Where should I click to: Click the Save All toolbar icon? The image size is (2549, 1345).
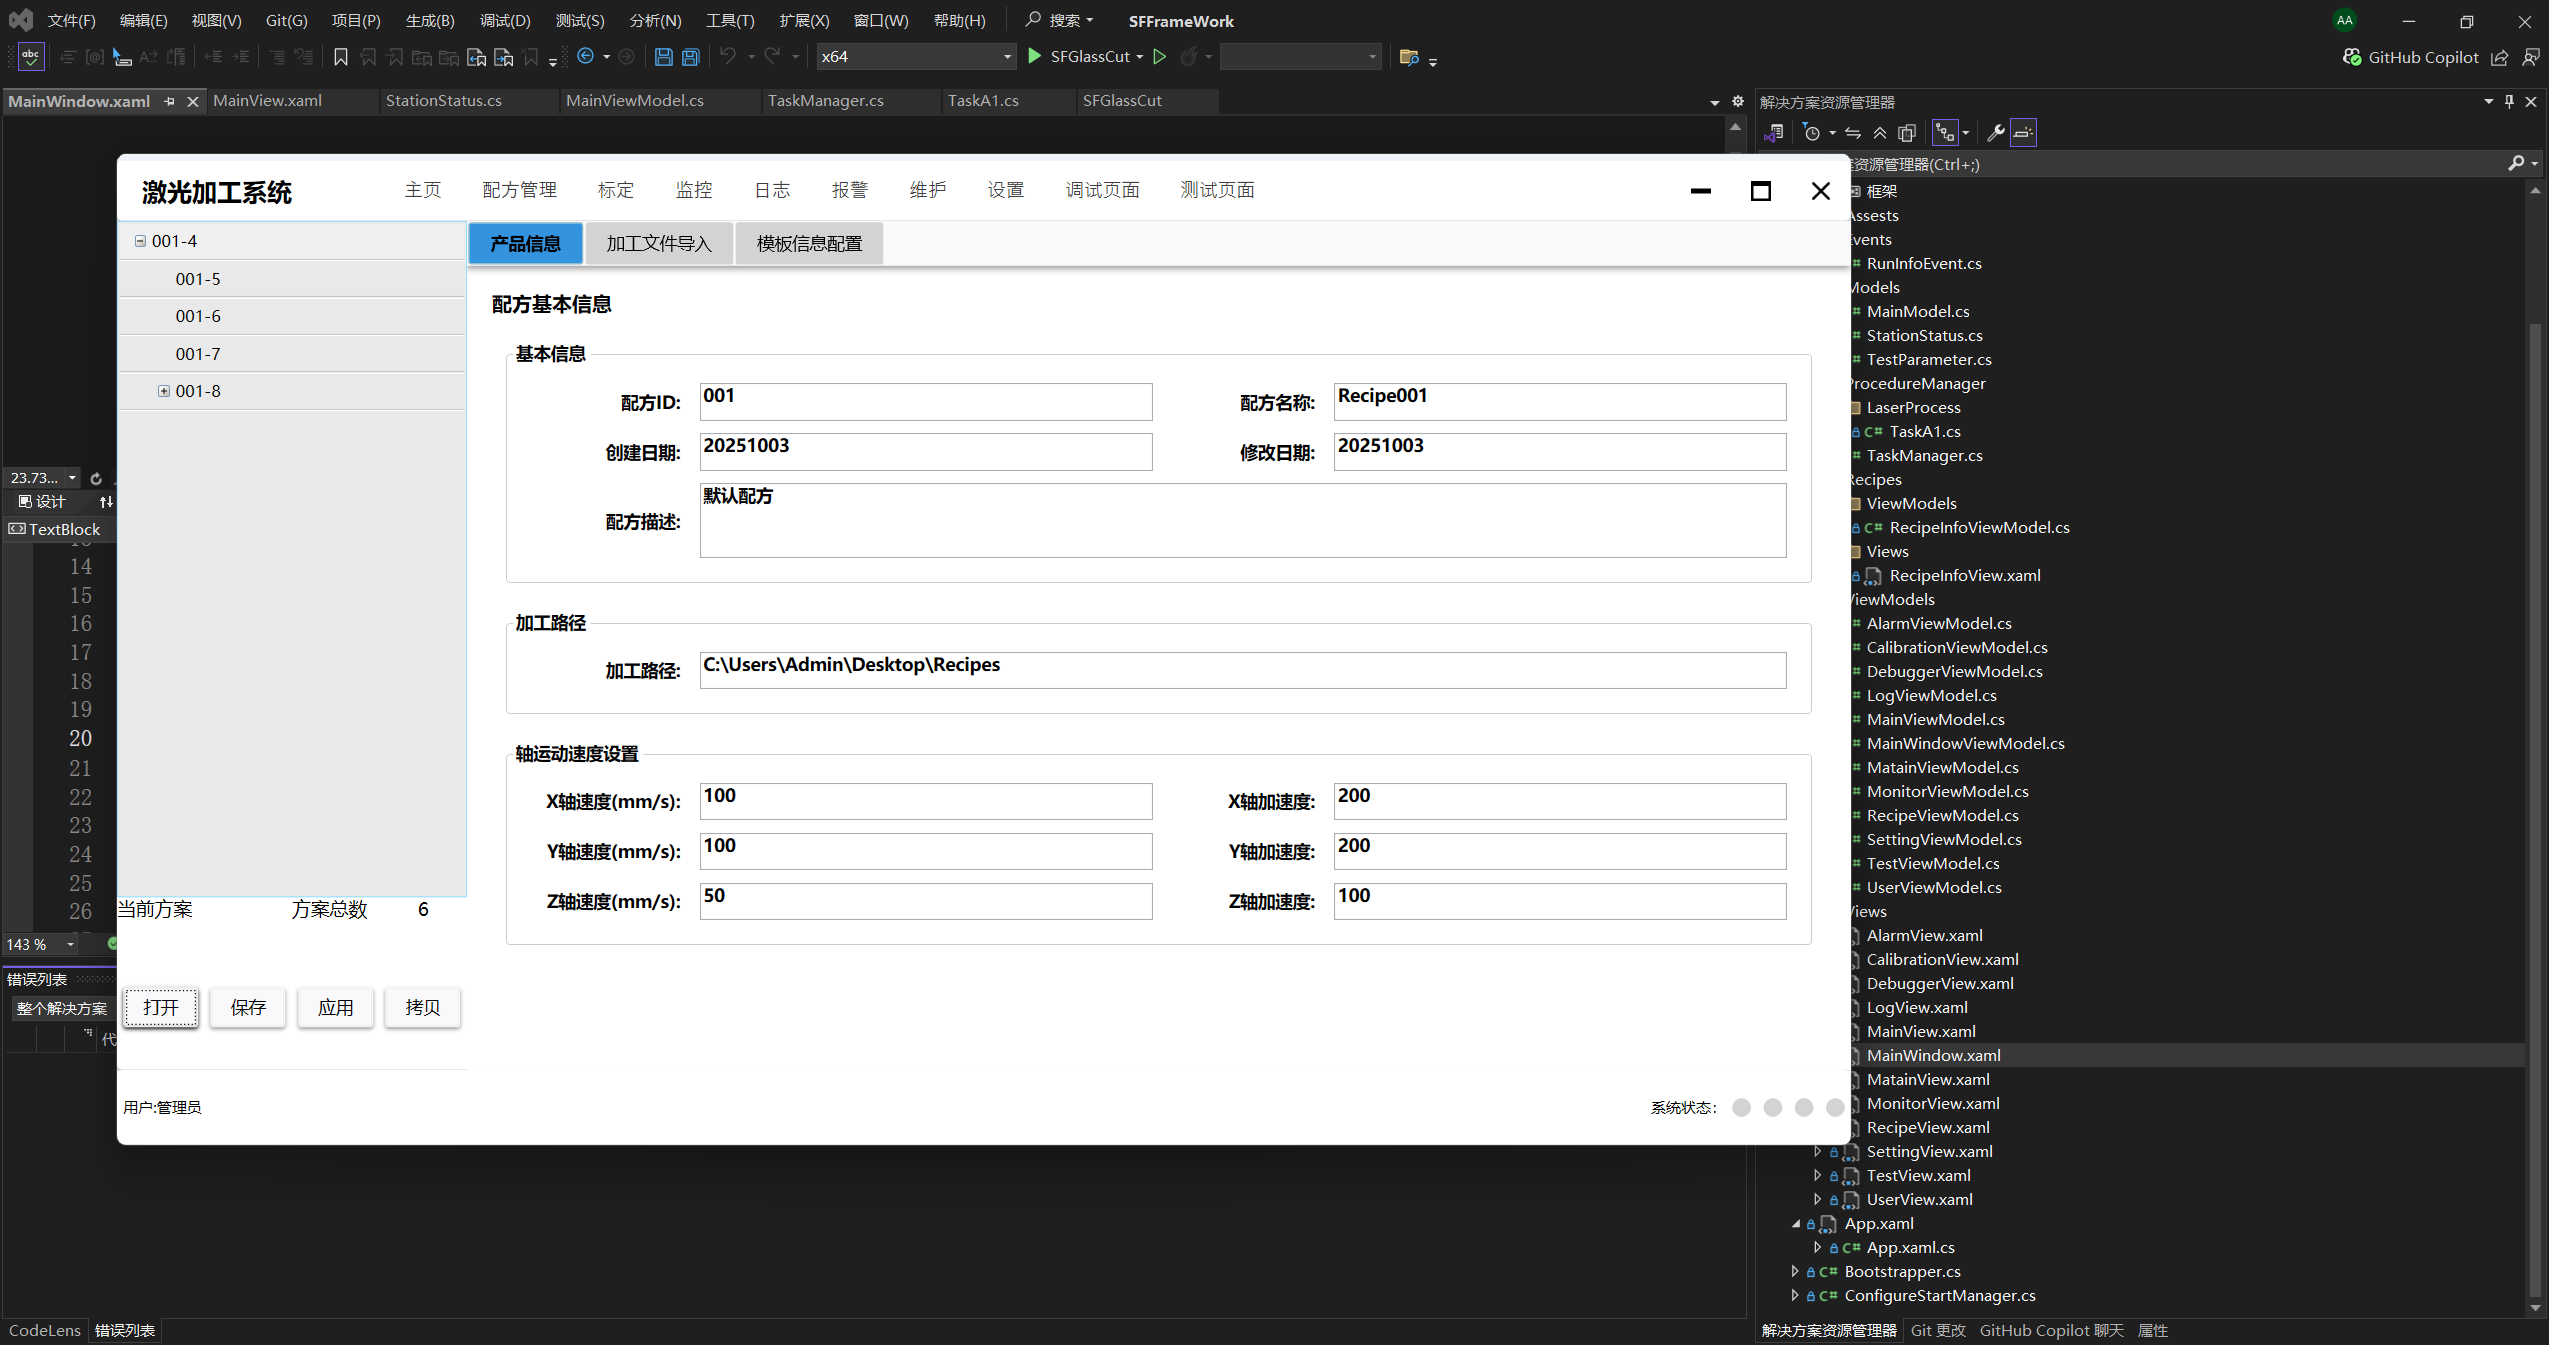[690, 57]
